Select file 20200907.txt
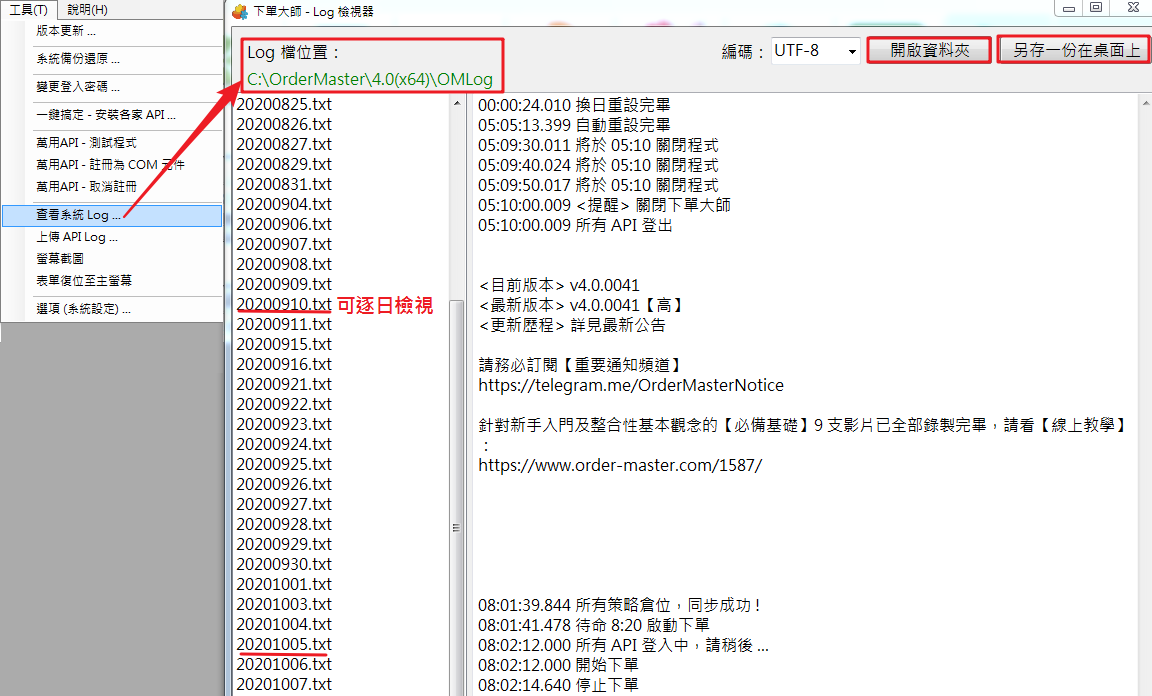 point(284,244)
